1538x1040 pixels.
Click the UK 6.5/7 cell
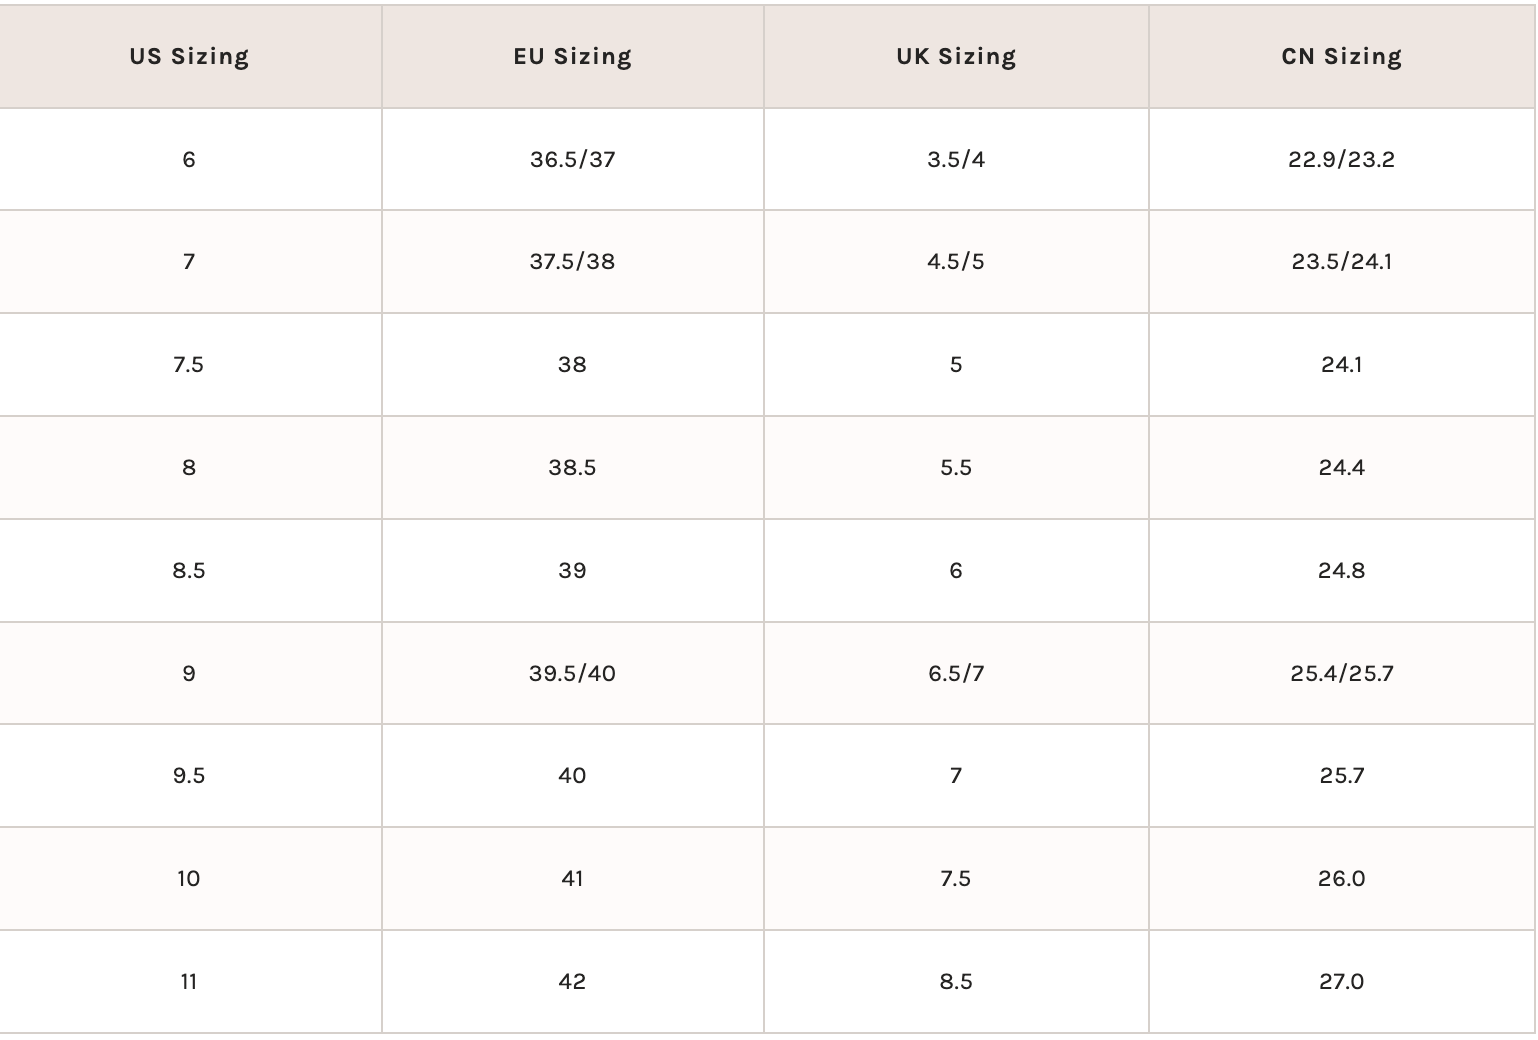pos(956,674)
